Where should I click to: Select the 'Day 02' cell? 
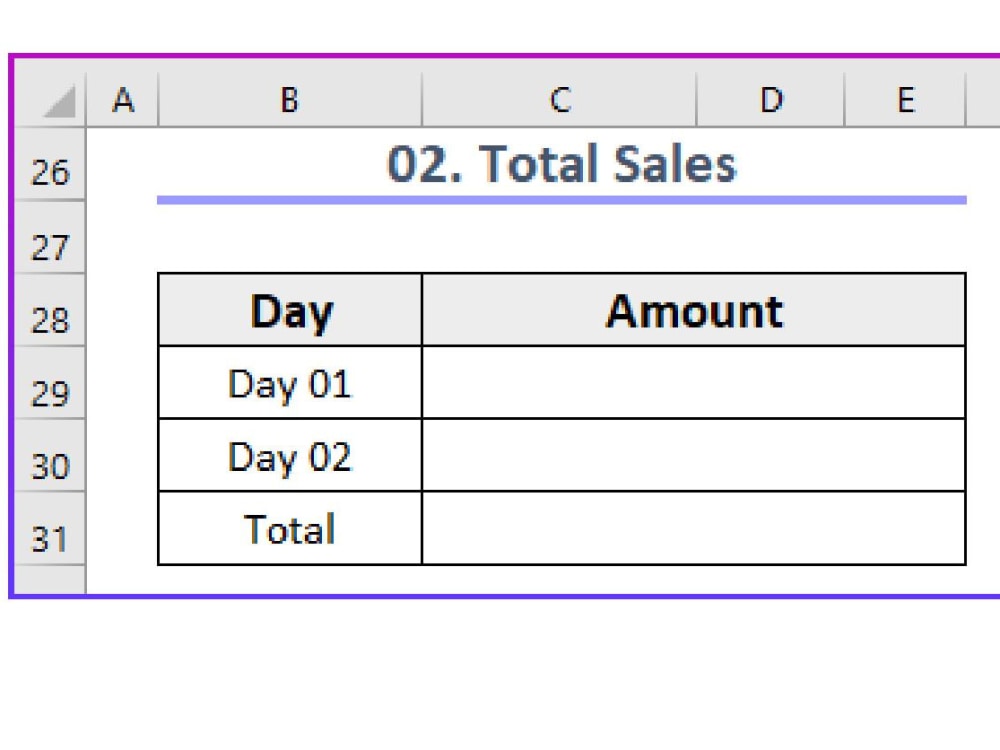point(290,455)
